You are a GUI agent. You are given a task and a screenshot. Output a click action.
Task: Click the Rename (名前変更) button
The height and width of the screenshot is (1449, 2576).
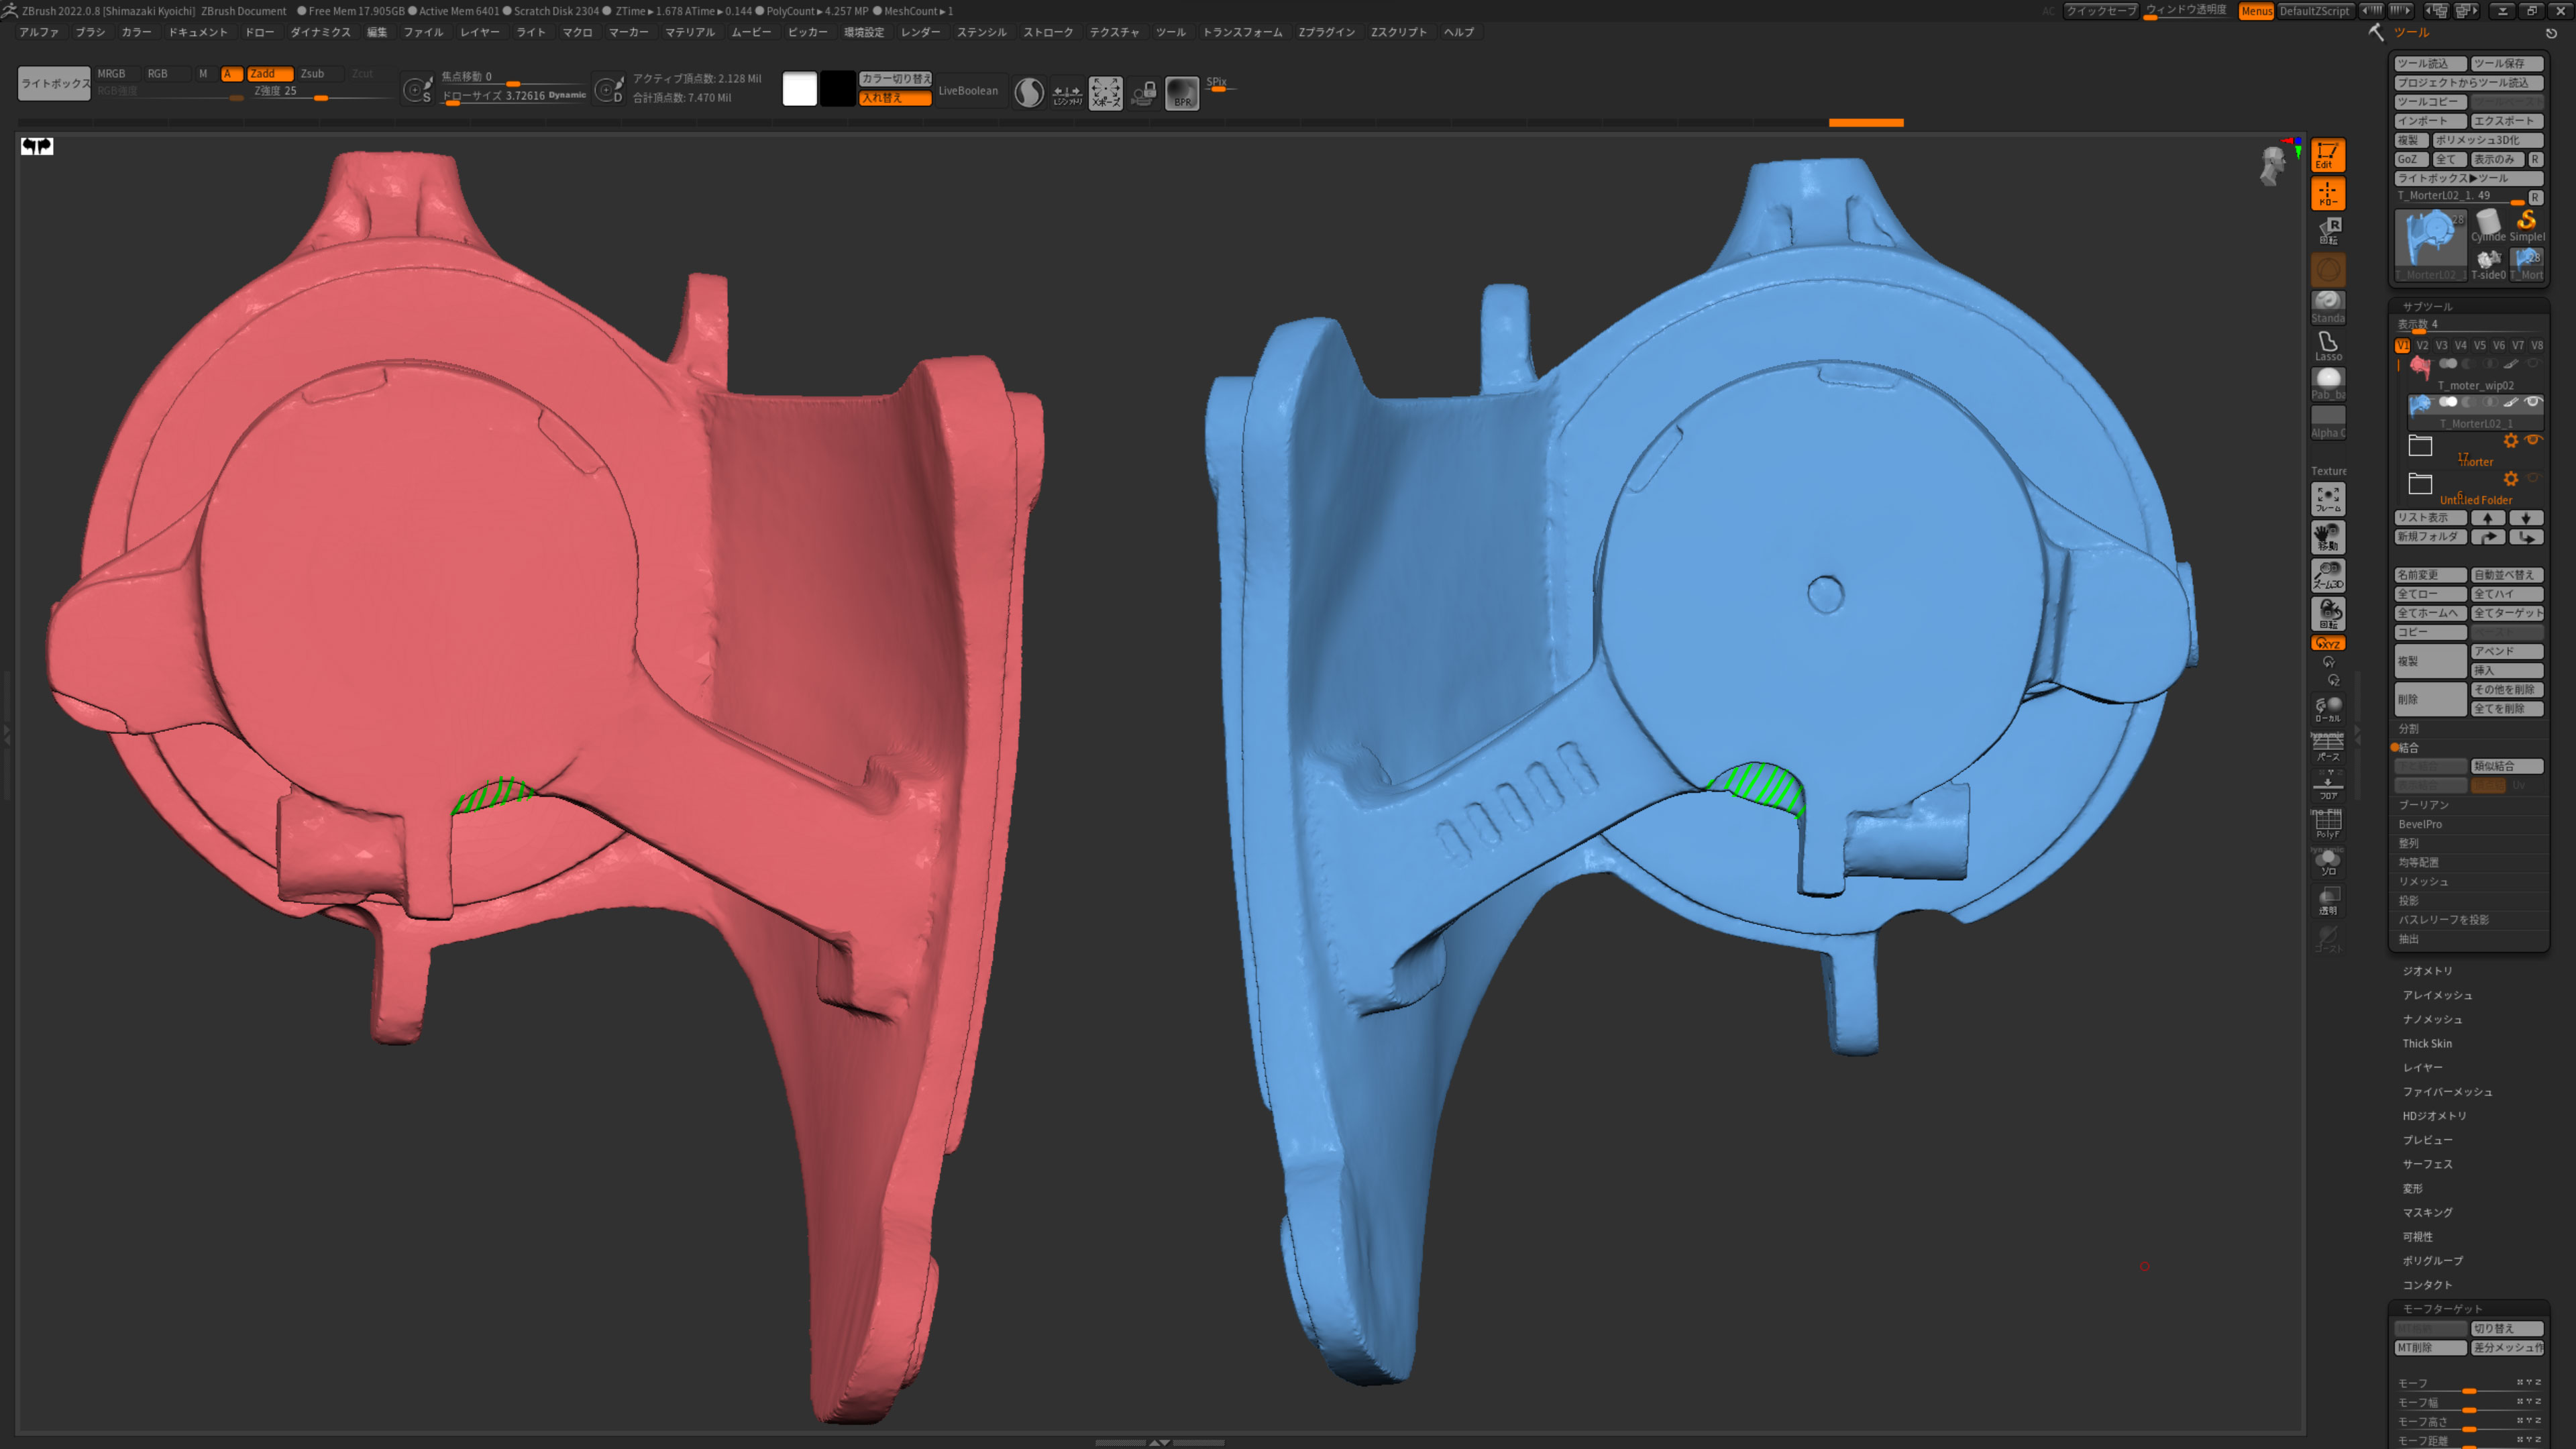coord(2430,575)
